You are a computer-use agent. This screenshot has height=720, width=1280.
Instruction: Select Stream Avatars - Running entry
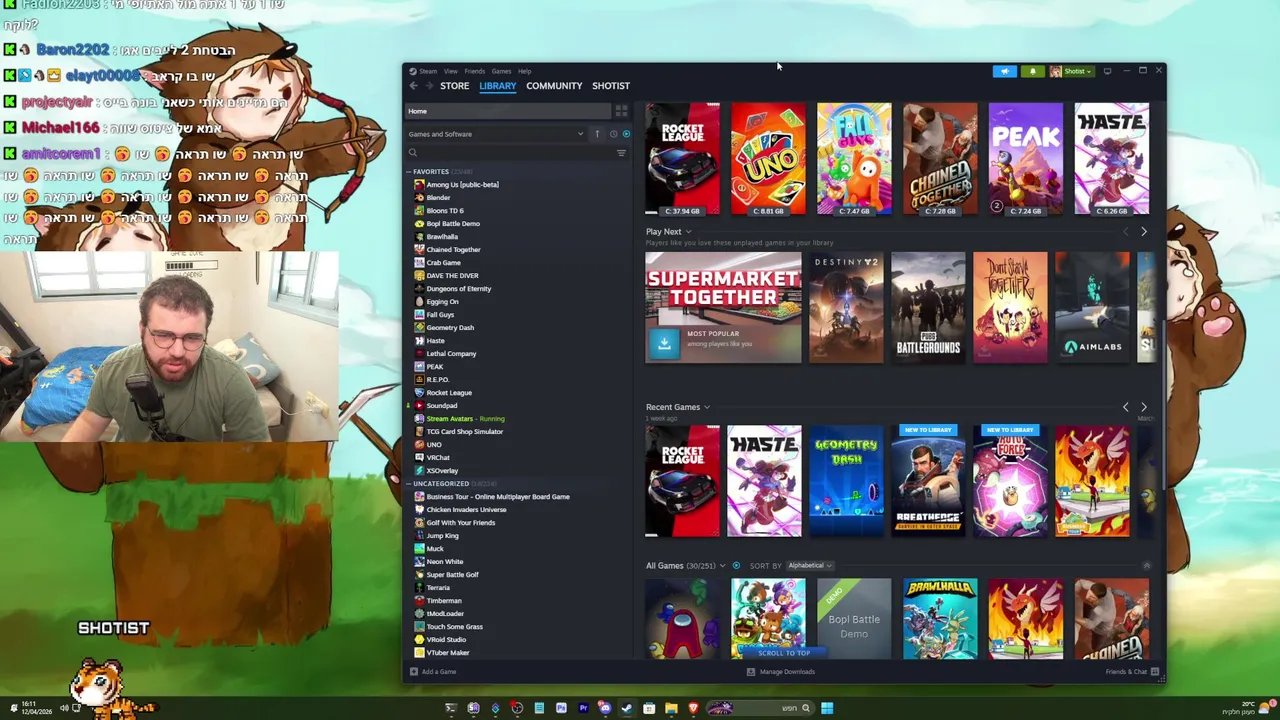(465, 419)
